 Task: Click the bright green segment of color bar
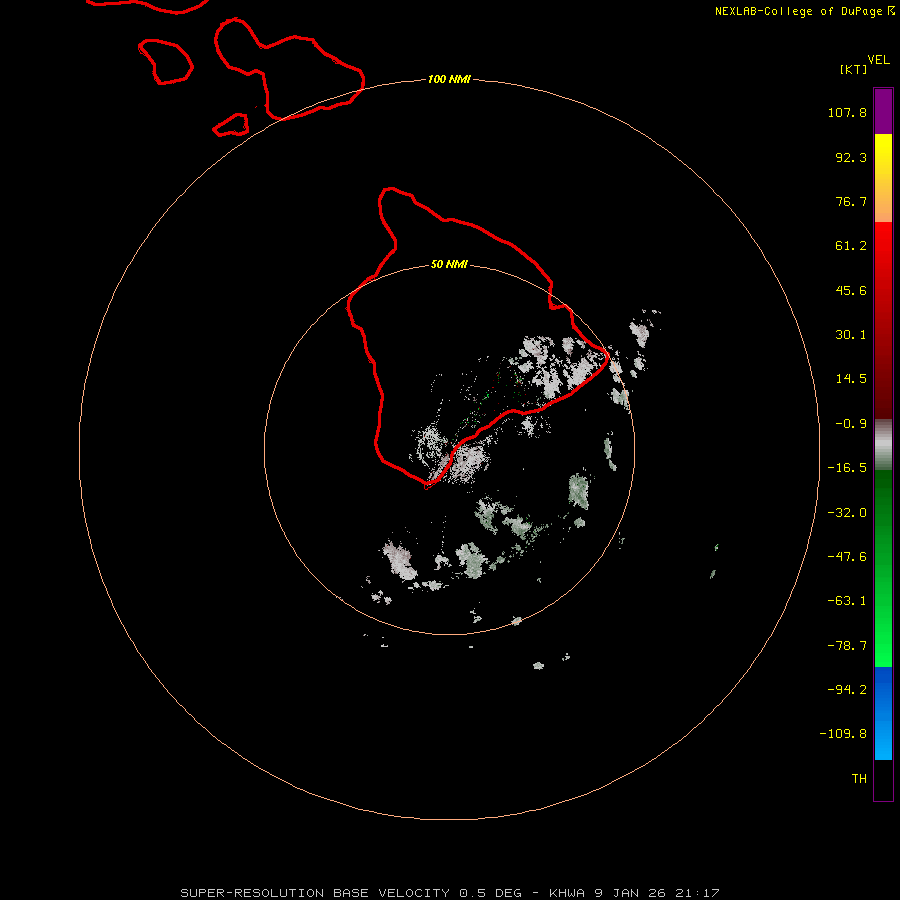(883, 568)
